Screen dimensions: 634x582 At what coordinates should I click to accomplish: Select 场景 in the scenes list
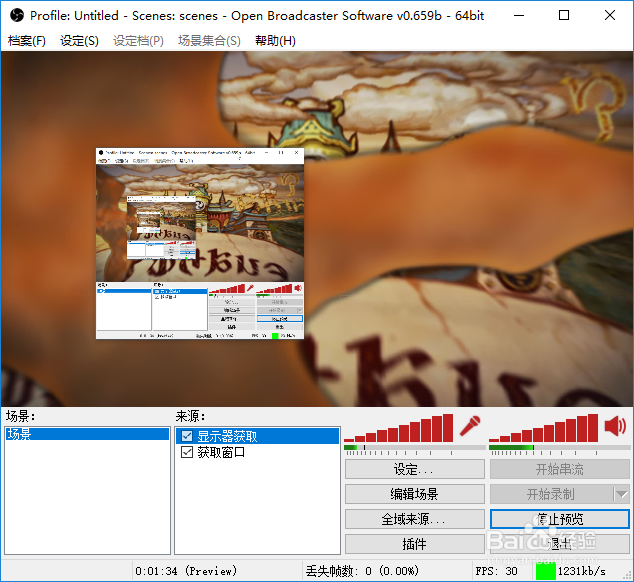[87, 434]
